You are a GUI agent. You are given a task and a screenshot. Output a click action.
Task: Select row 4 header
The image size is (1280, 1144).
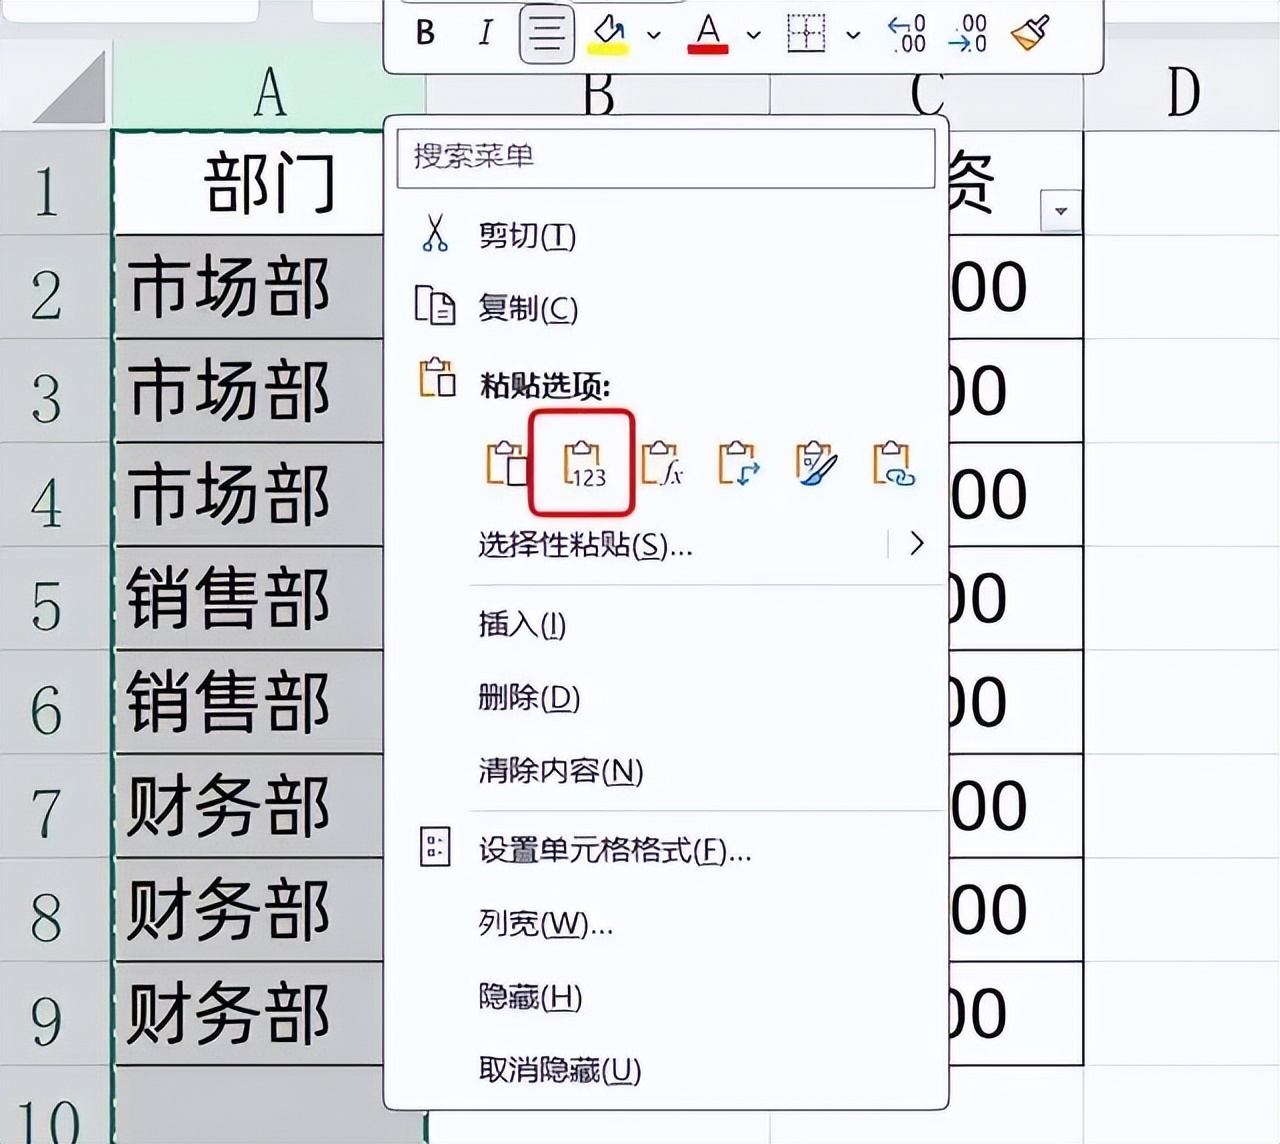pyautogui.click(x=55, y=496)
